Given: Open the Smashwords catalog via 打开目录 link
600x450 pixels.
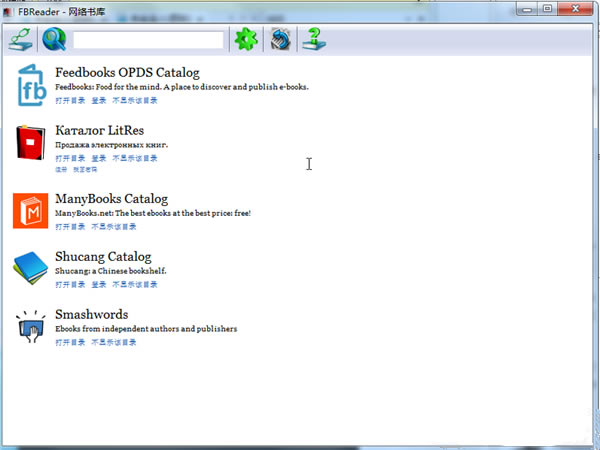Looking at the screenshot, I should [70, 342].
